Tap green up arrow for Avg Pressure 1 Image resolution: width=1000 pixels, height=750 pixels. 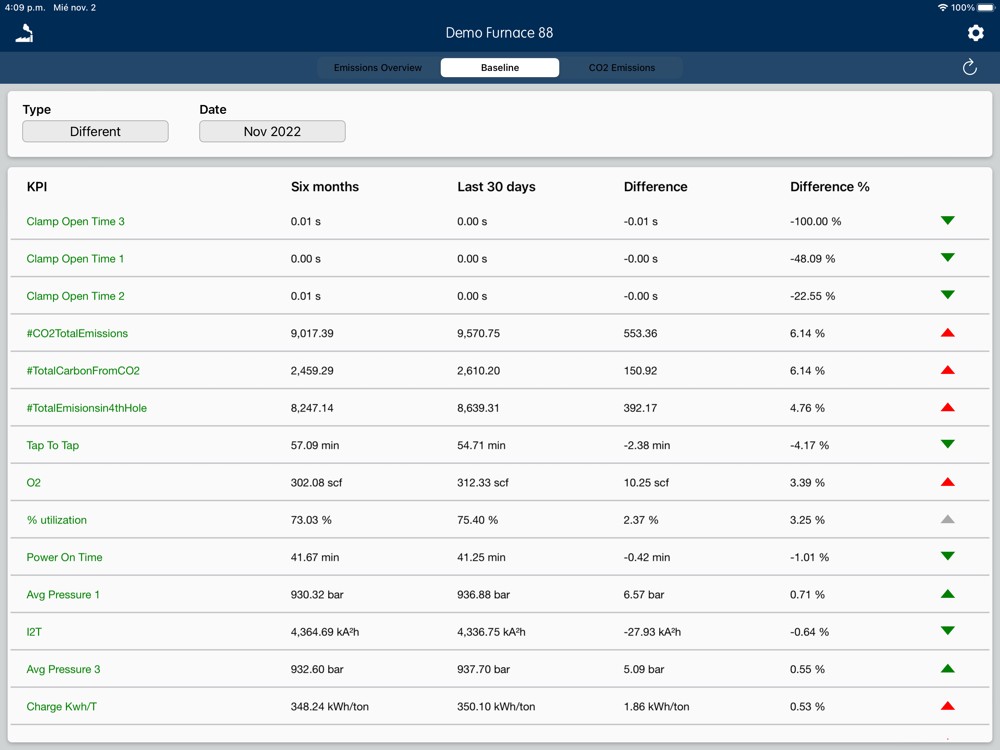pos(948,594)
